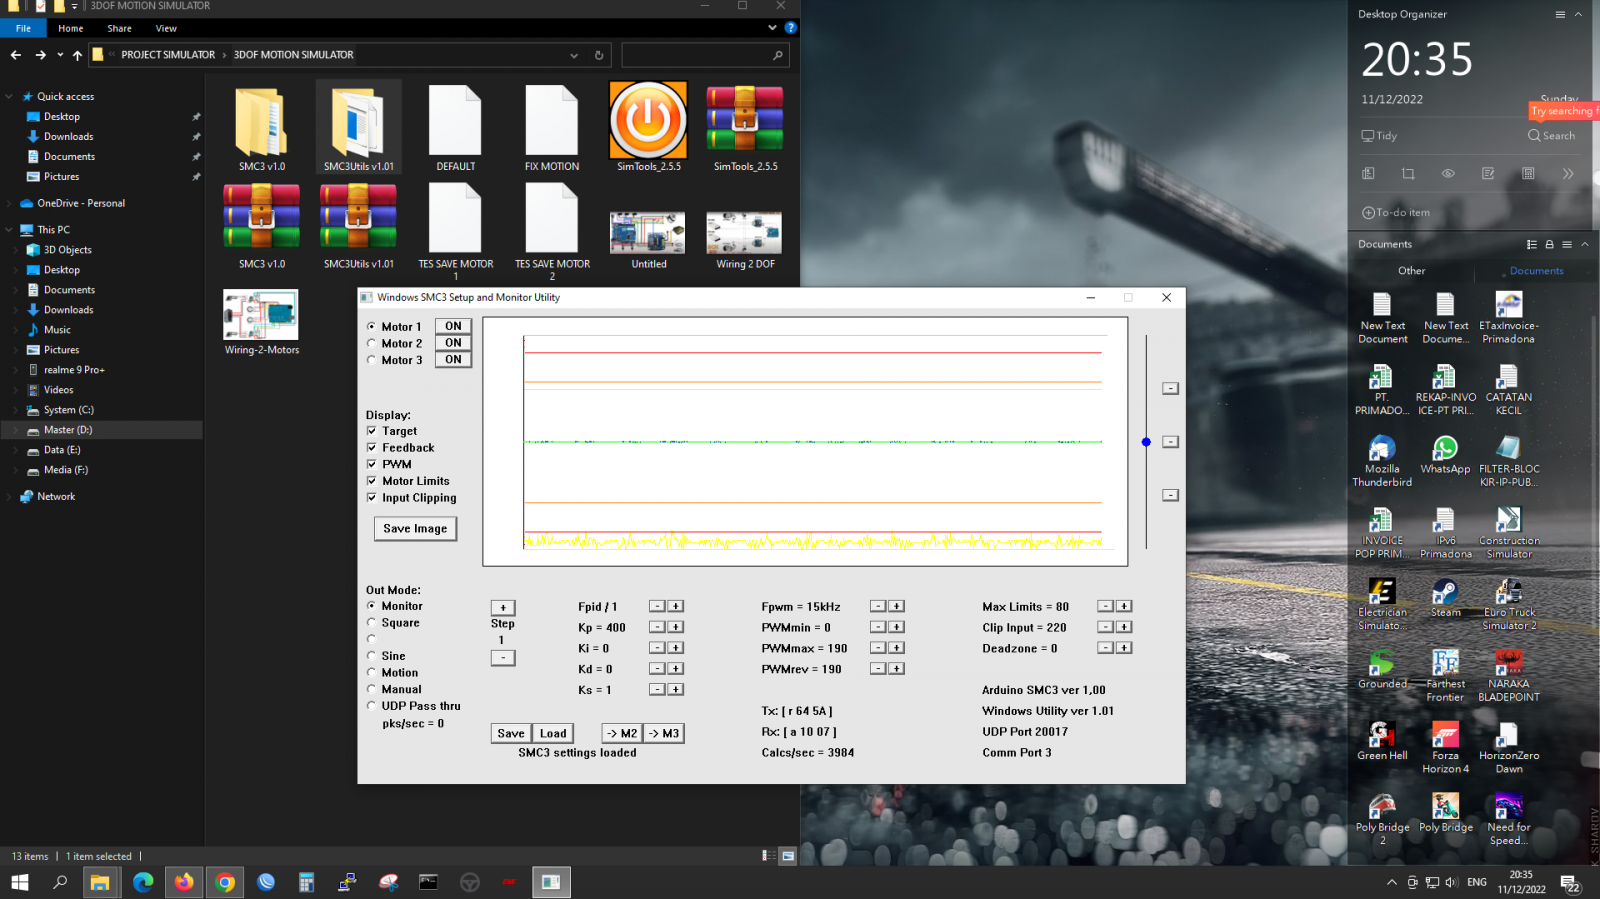Click the Save settings button

(x=511, y=733)
